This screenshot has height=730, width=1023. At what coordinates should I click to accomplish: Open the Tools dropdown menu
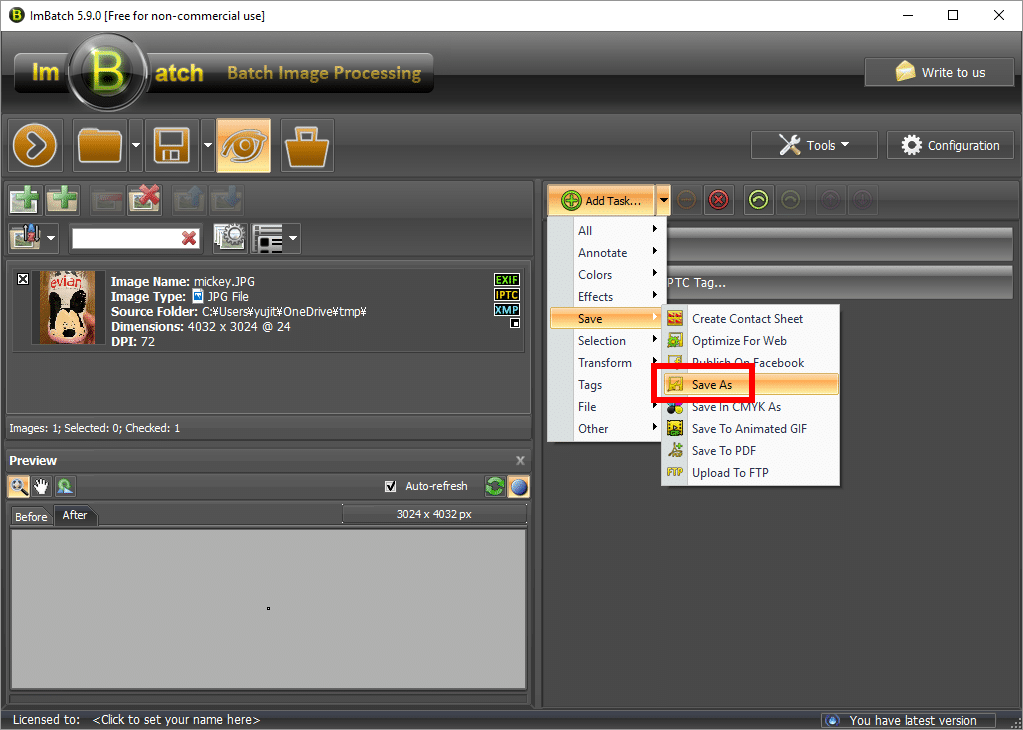click(x=814, y=145)
